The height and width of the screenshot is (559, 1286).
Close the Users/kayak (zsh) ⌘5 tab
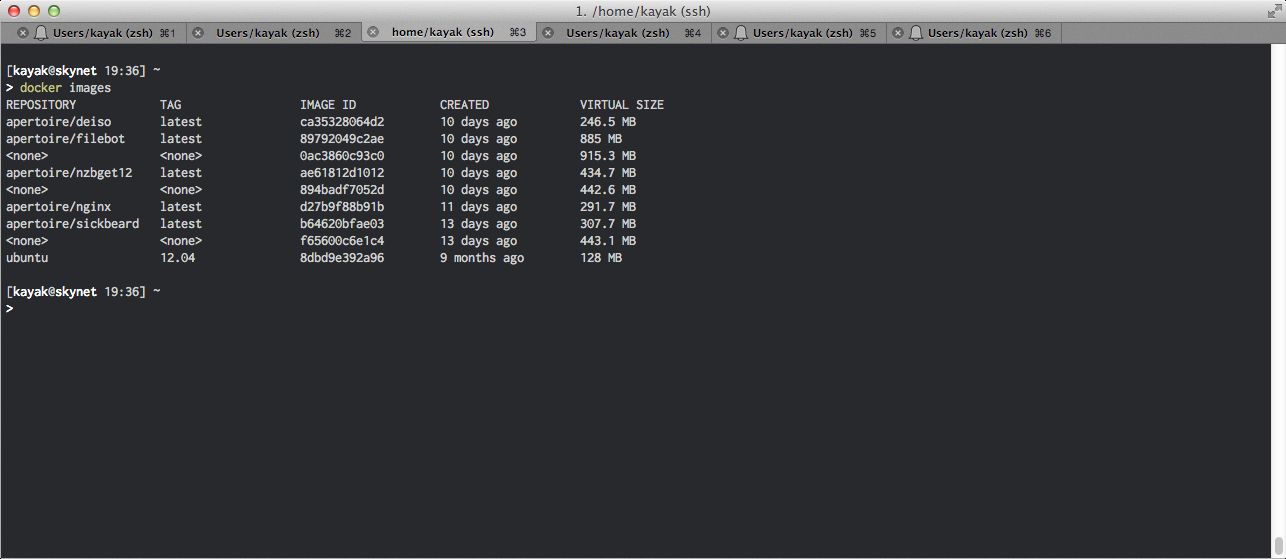[722, 33]
